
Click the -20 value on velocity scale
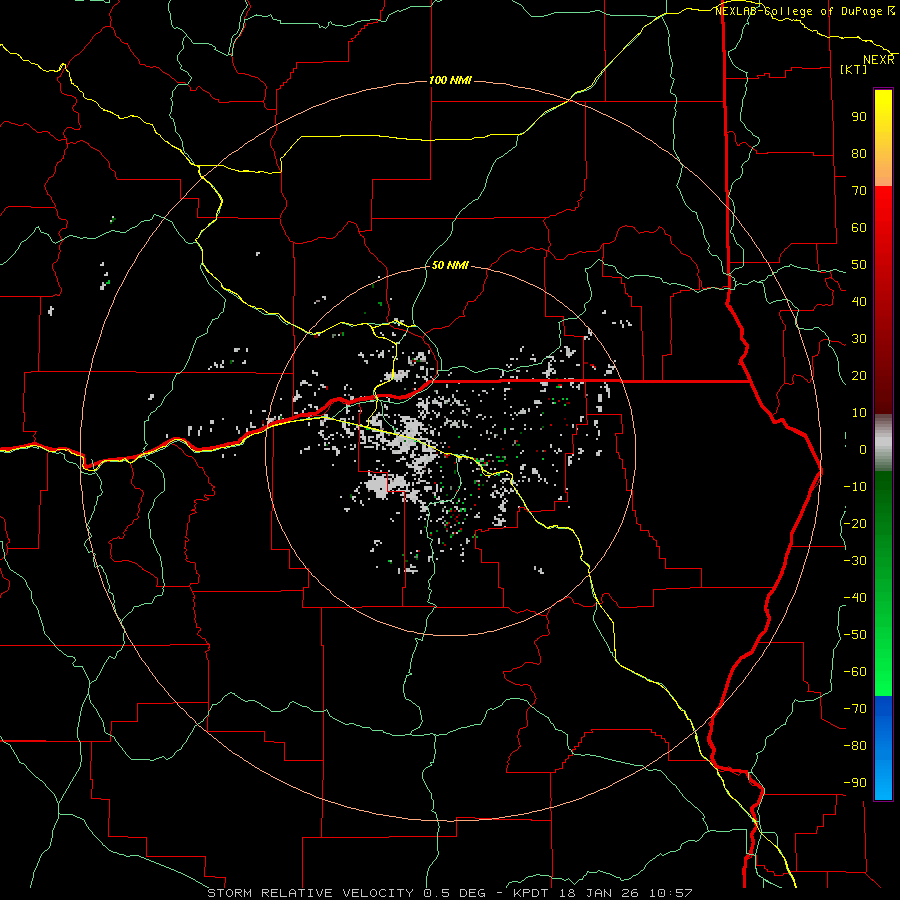coord(855,523)
